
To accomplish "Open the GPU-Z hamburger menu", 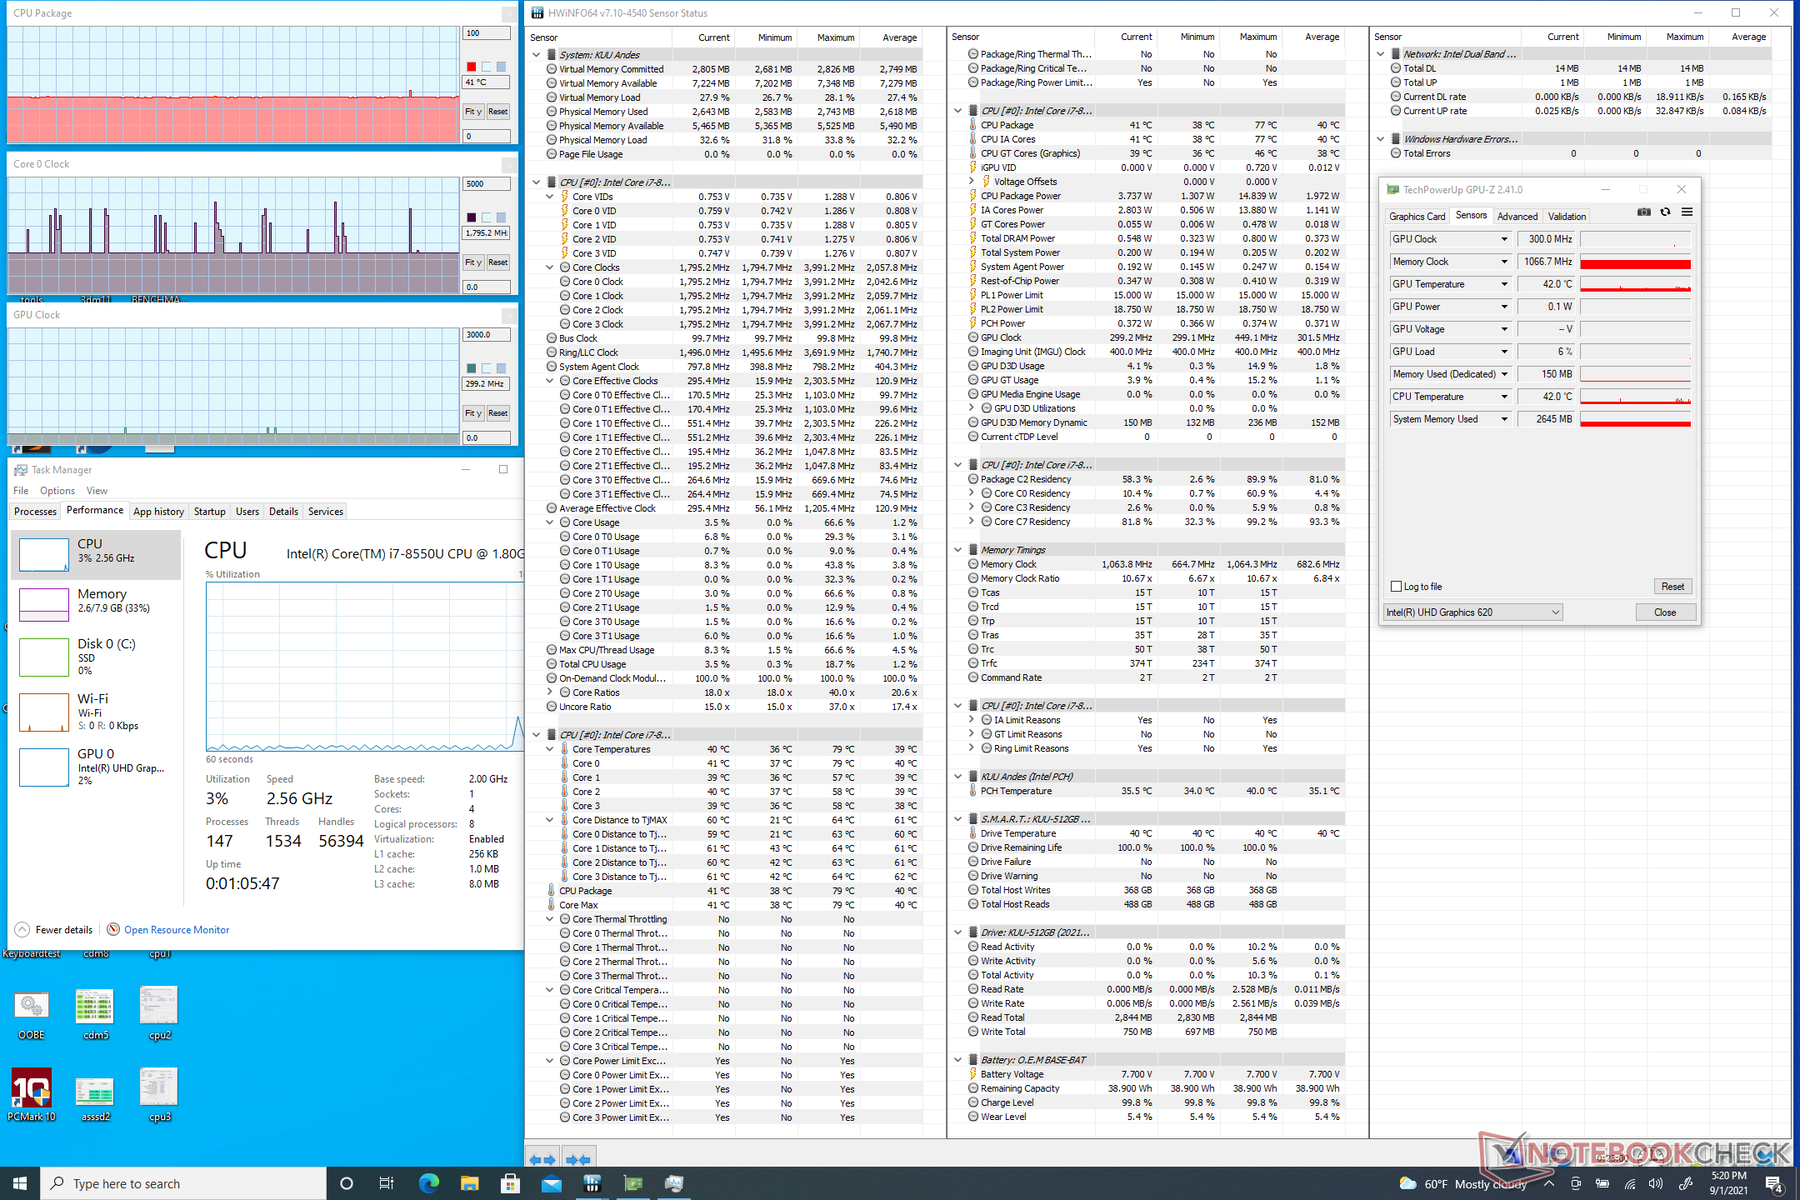I will tap(1687, 213).
